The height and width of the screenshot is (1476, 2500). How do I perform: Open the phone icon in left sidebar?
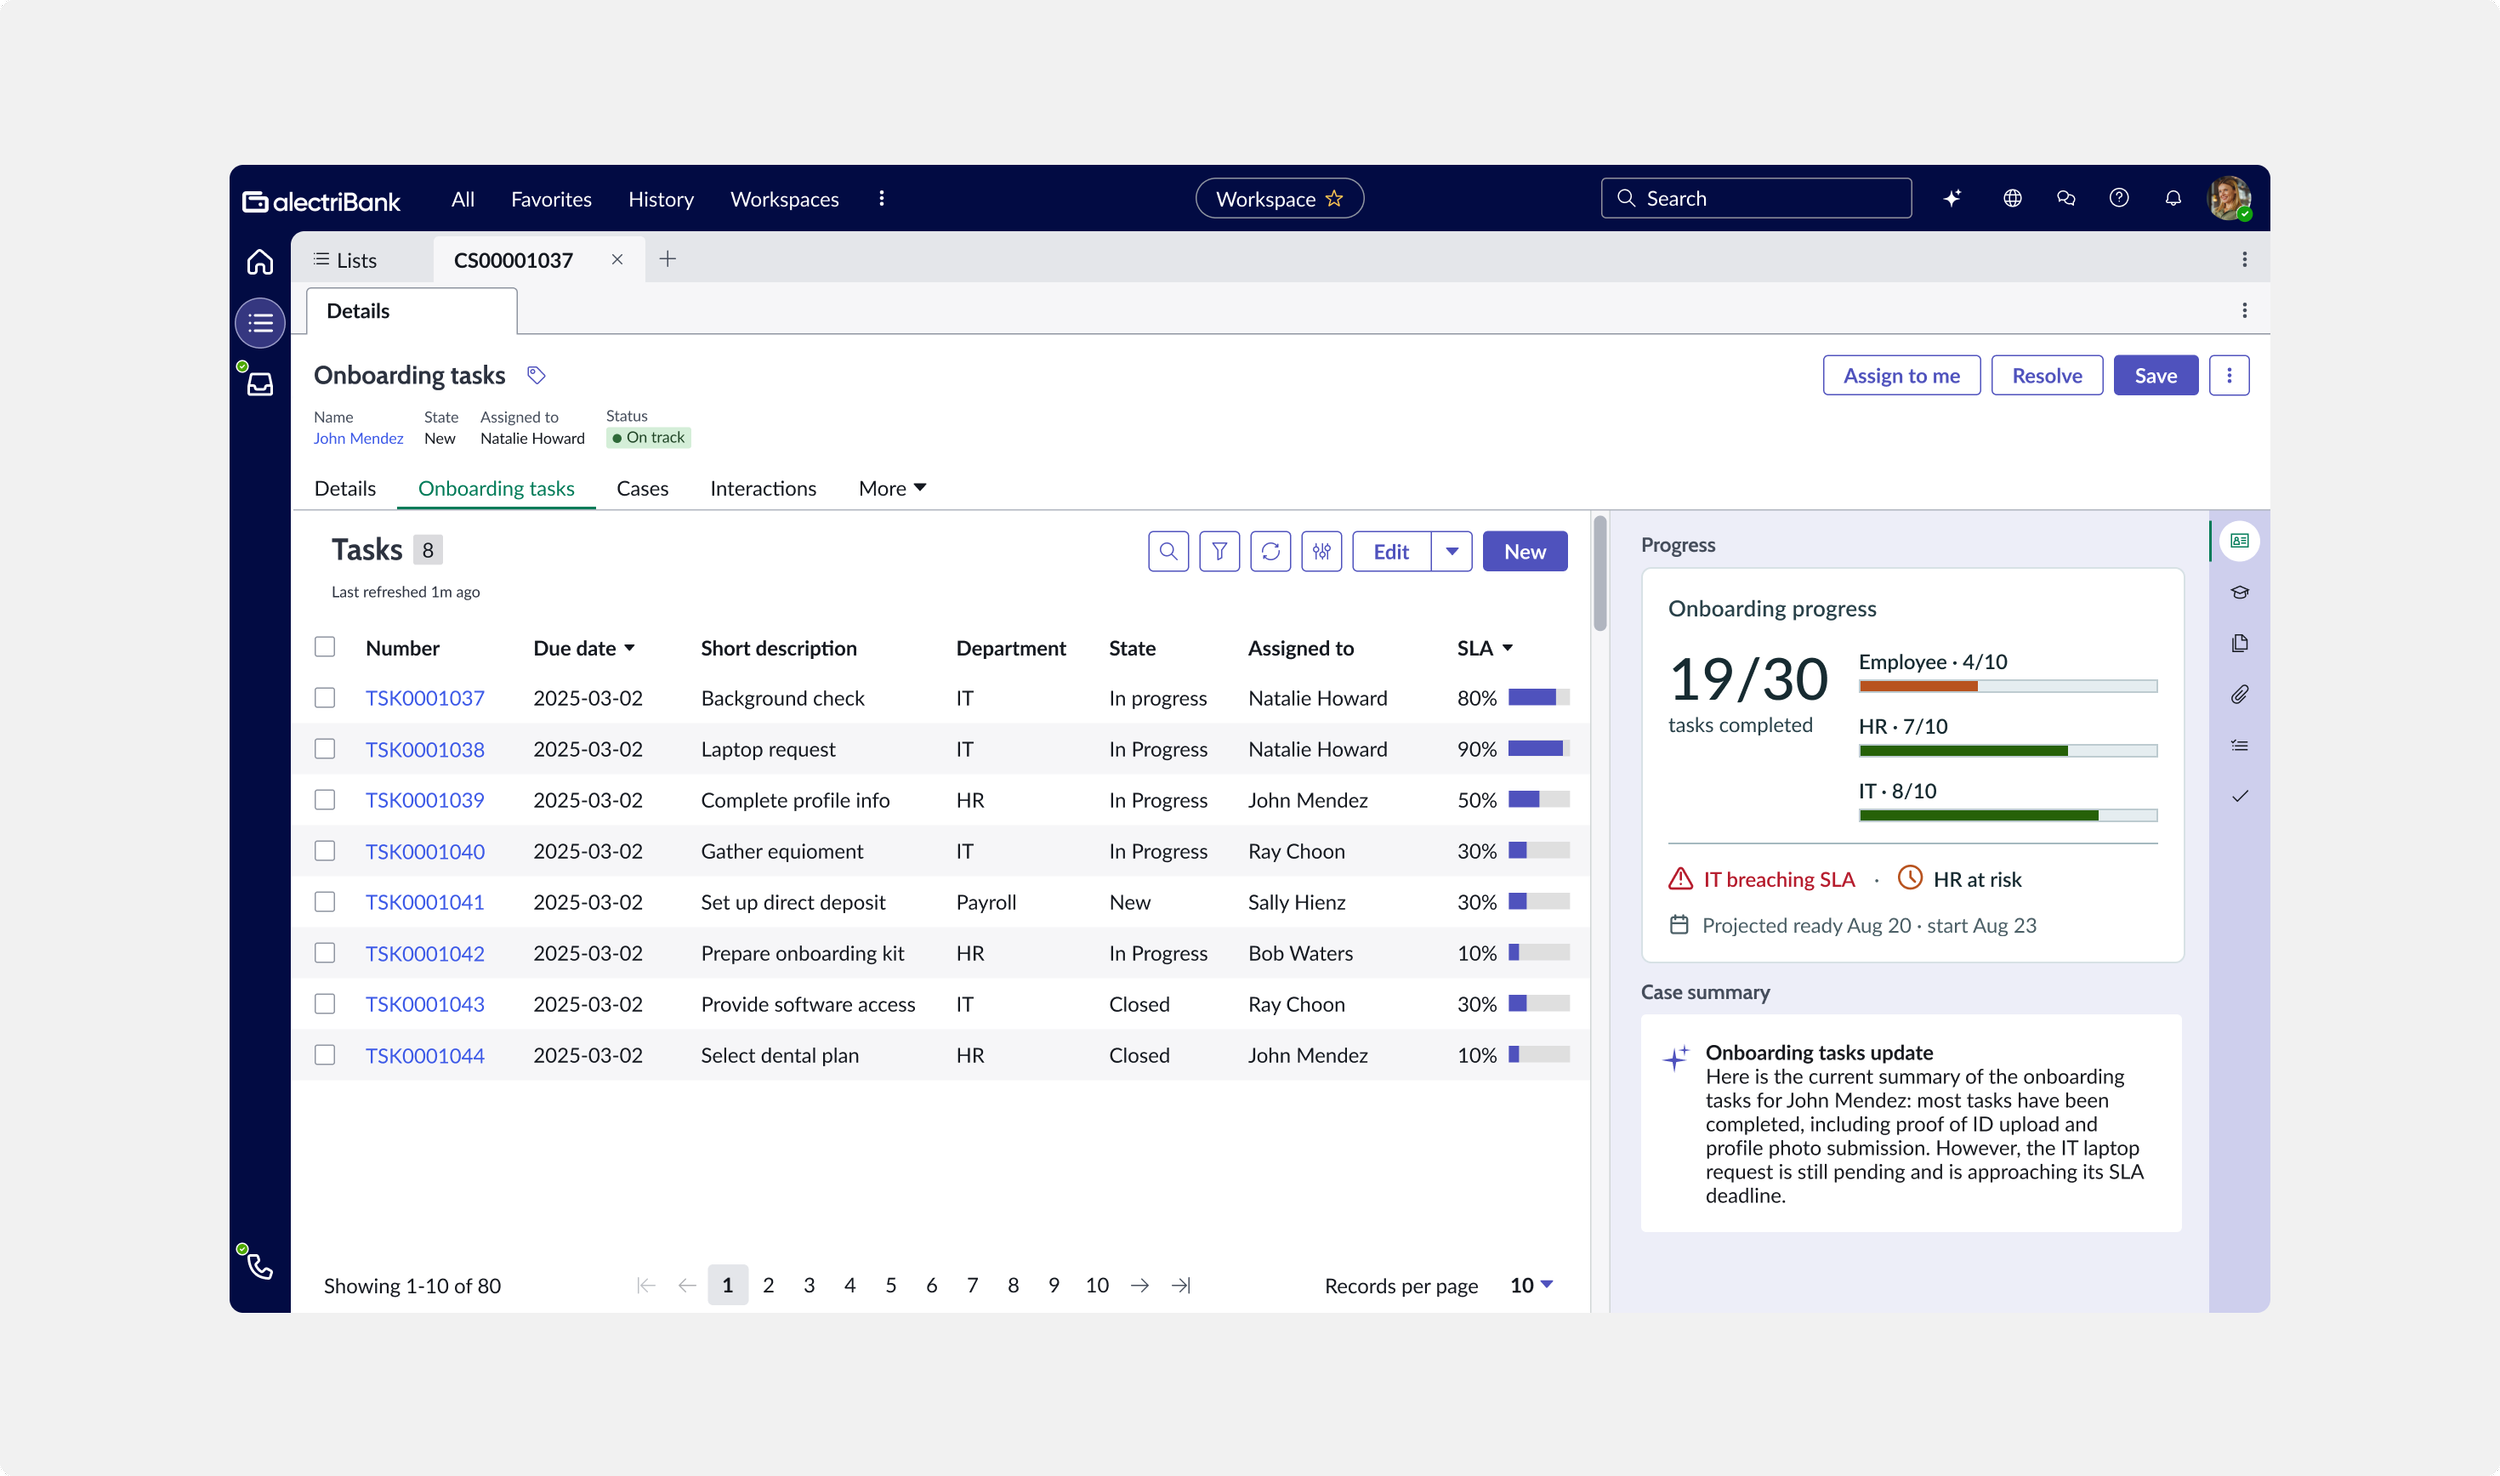point(260,1266)
